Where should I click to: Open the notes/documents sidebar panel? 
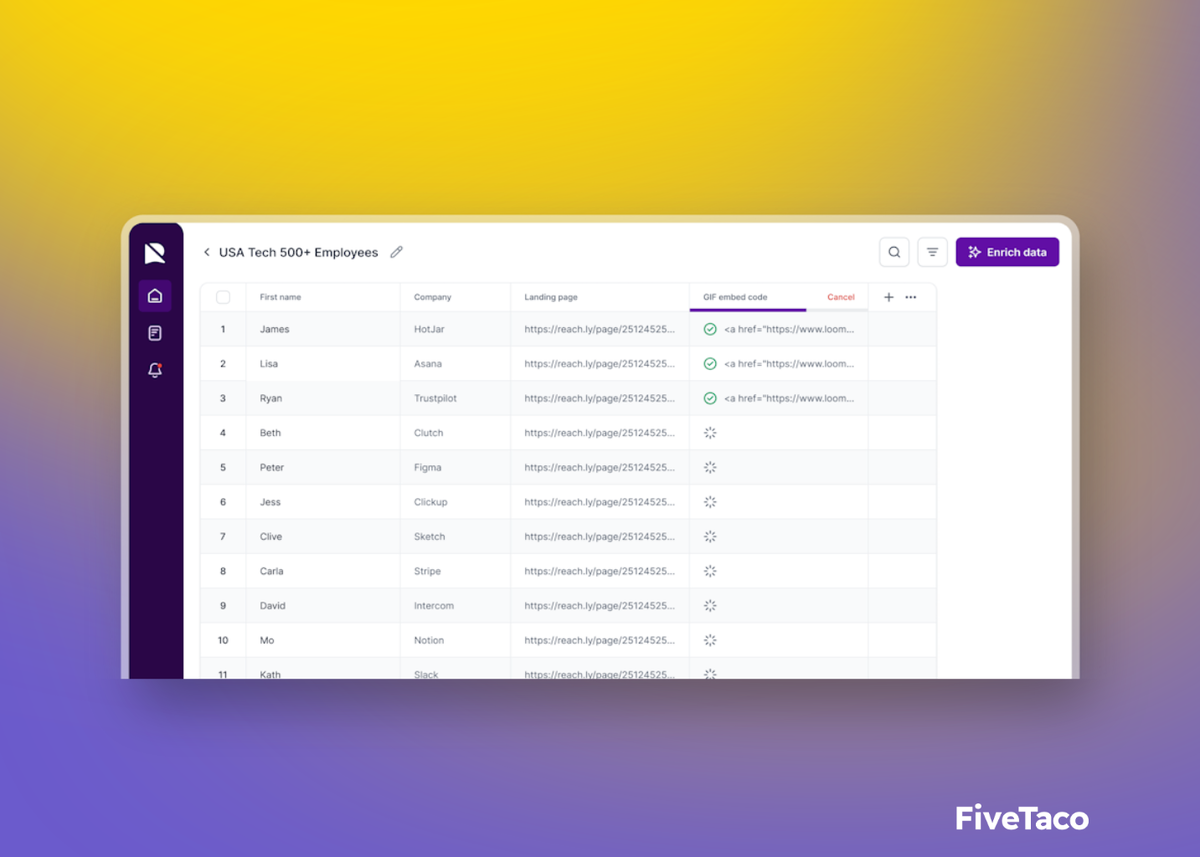click(x=155, y=332)
